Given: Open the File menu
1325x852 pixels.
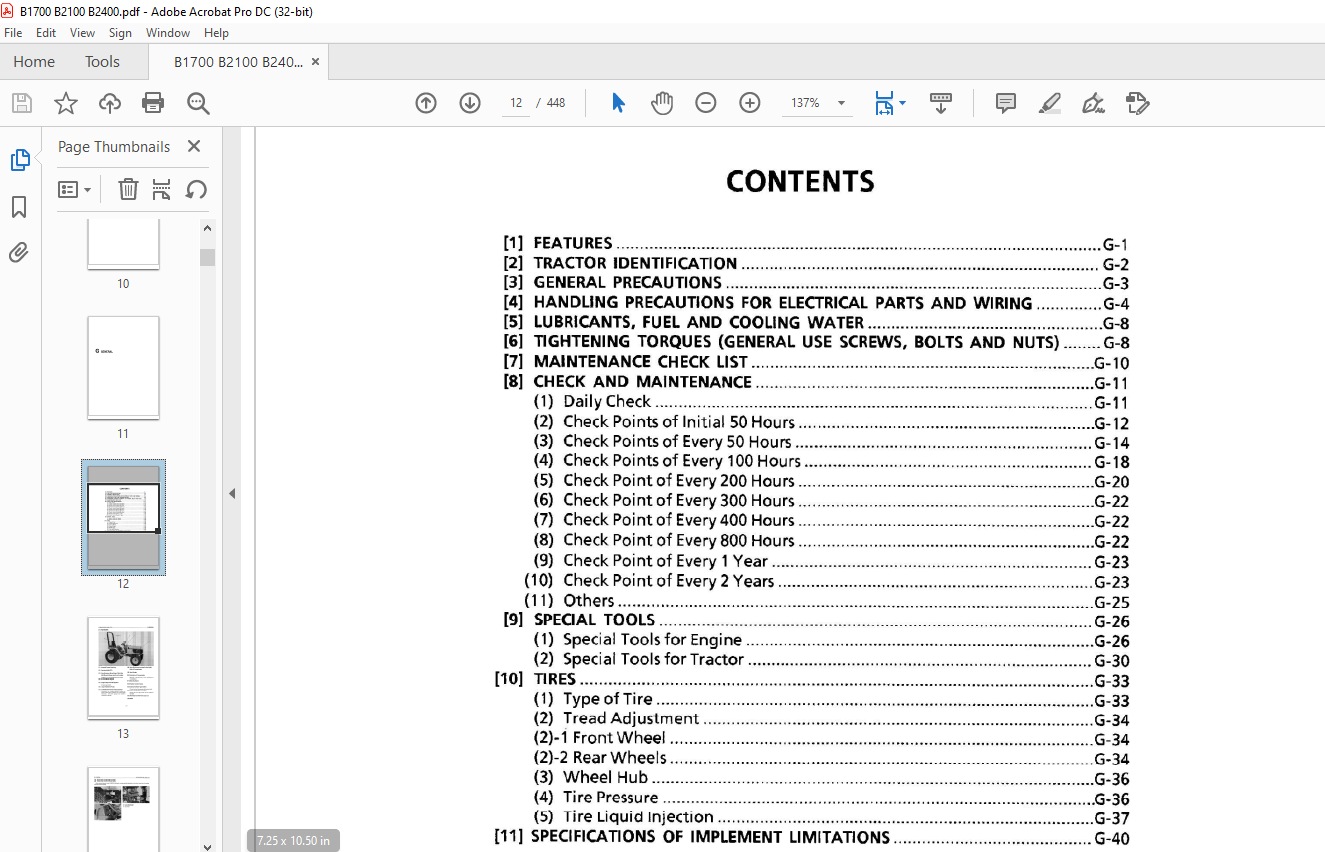Looking at the screenshot, I should coord(13,33).
